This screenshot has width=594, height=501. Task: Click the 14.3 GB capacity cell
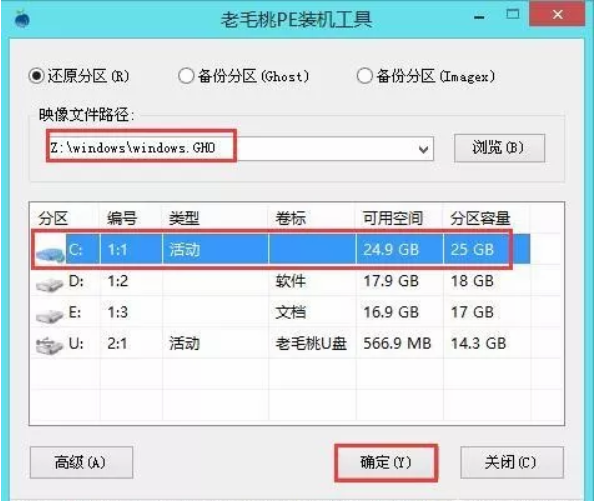pos(478,343)
